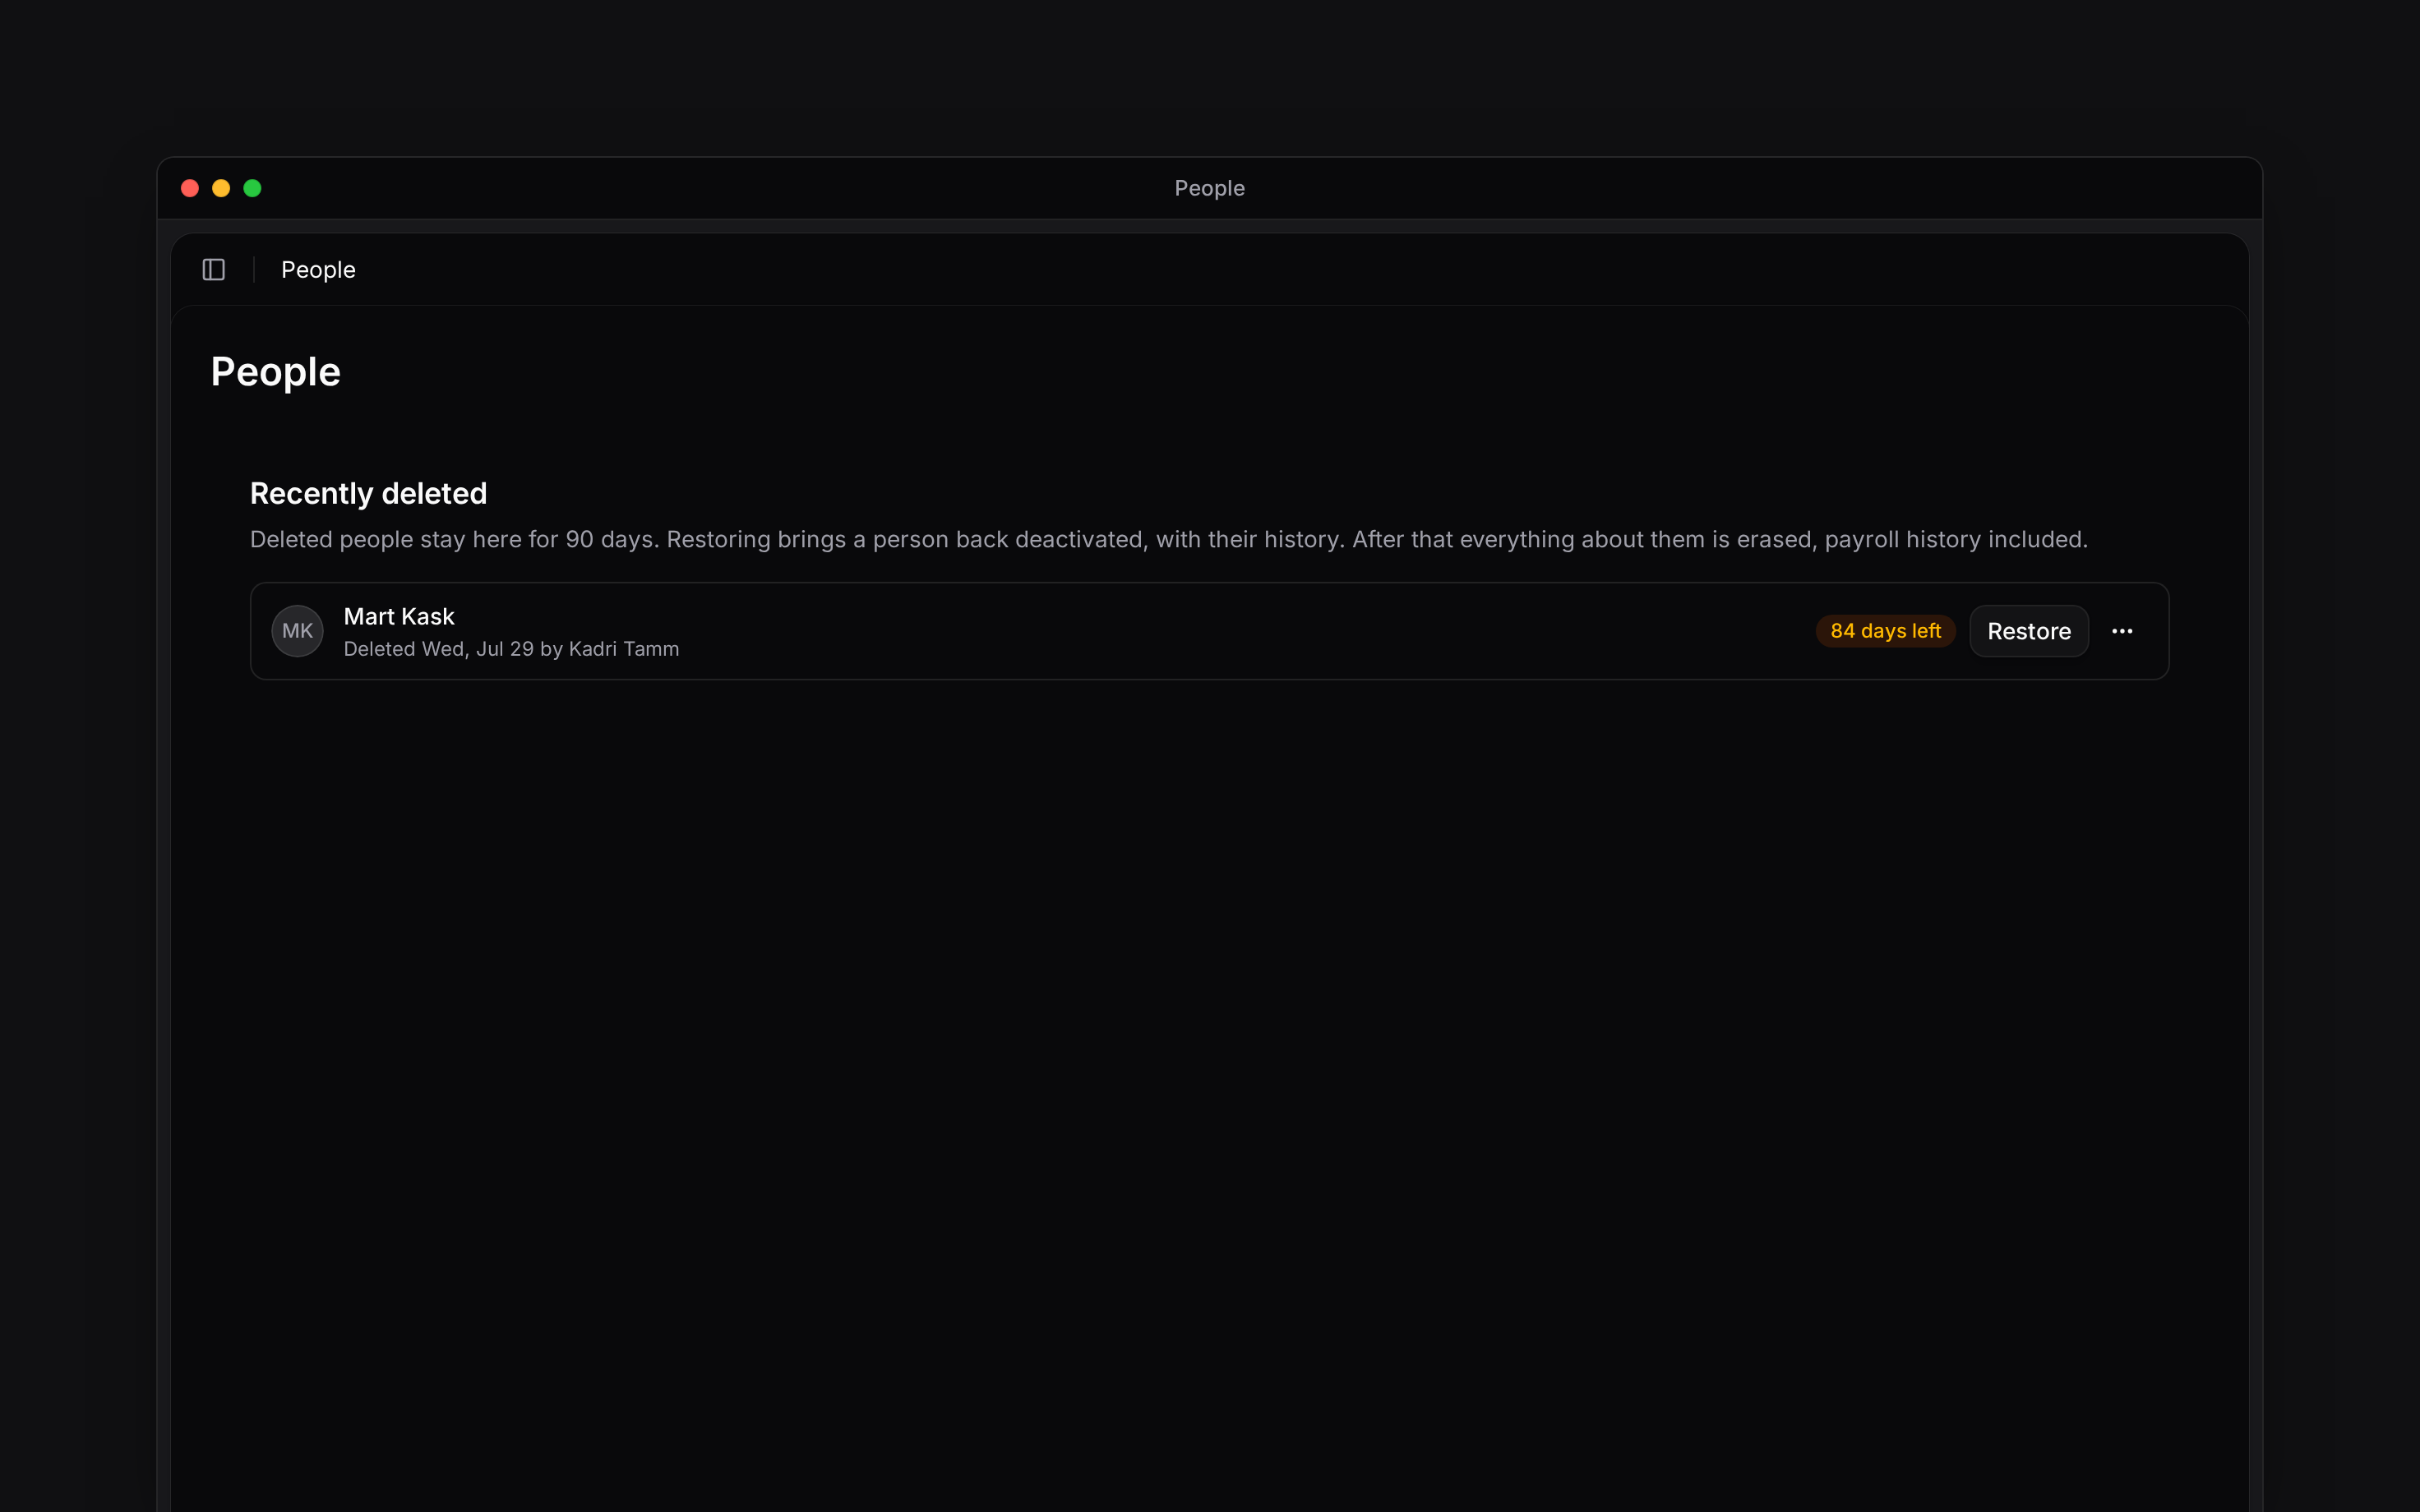Open the more options menu for Mart Kask
Viewport: 2420px width, 1512px height.
(2122, 631)
